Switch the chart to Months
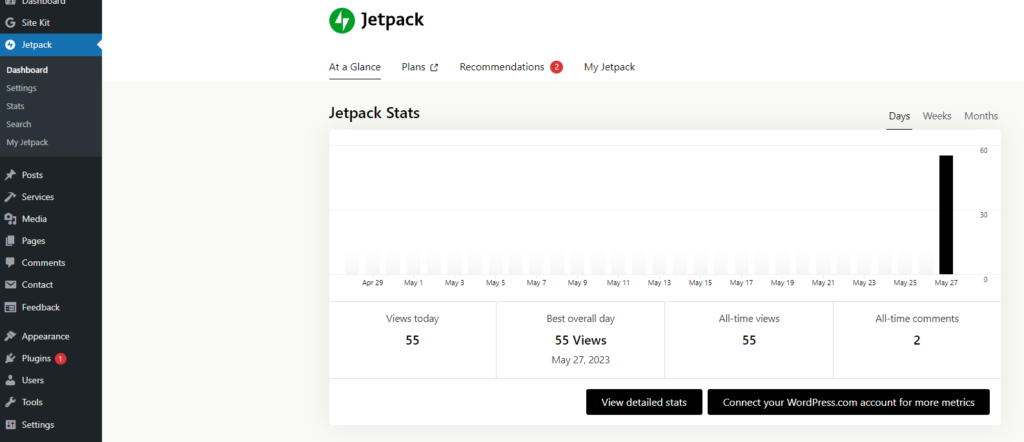Image resolution: width=1024 pixels, height=442 pixels. pos(981,116)
